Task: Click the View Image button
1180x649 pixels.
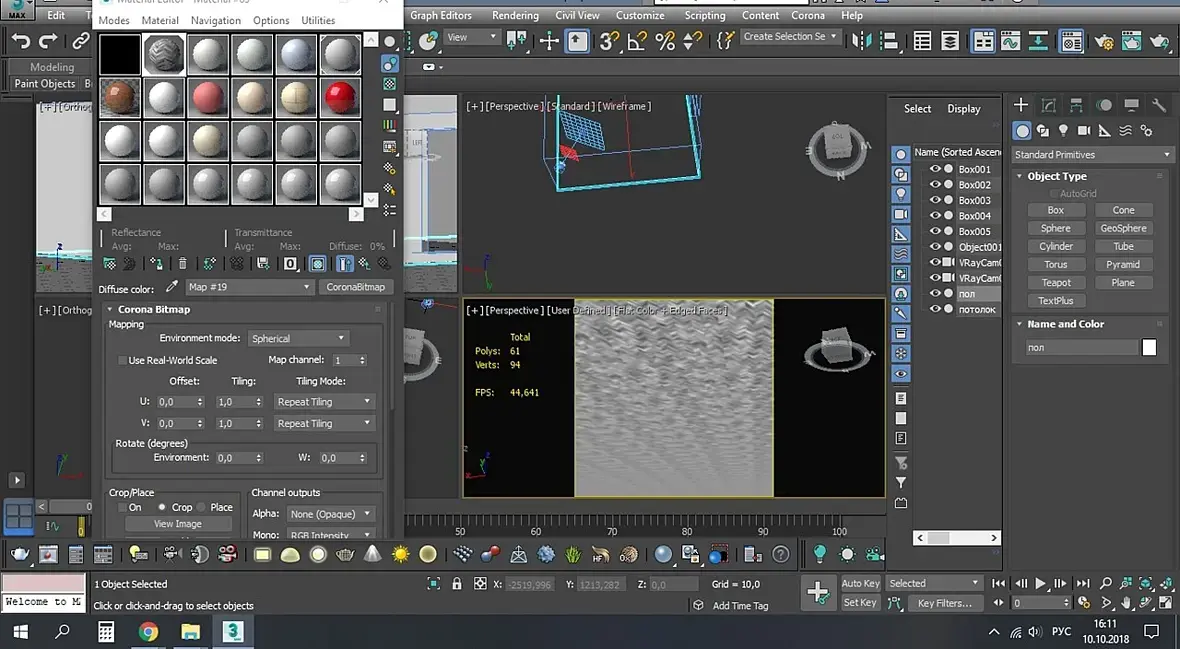Action: tap(177, 524)
